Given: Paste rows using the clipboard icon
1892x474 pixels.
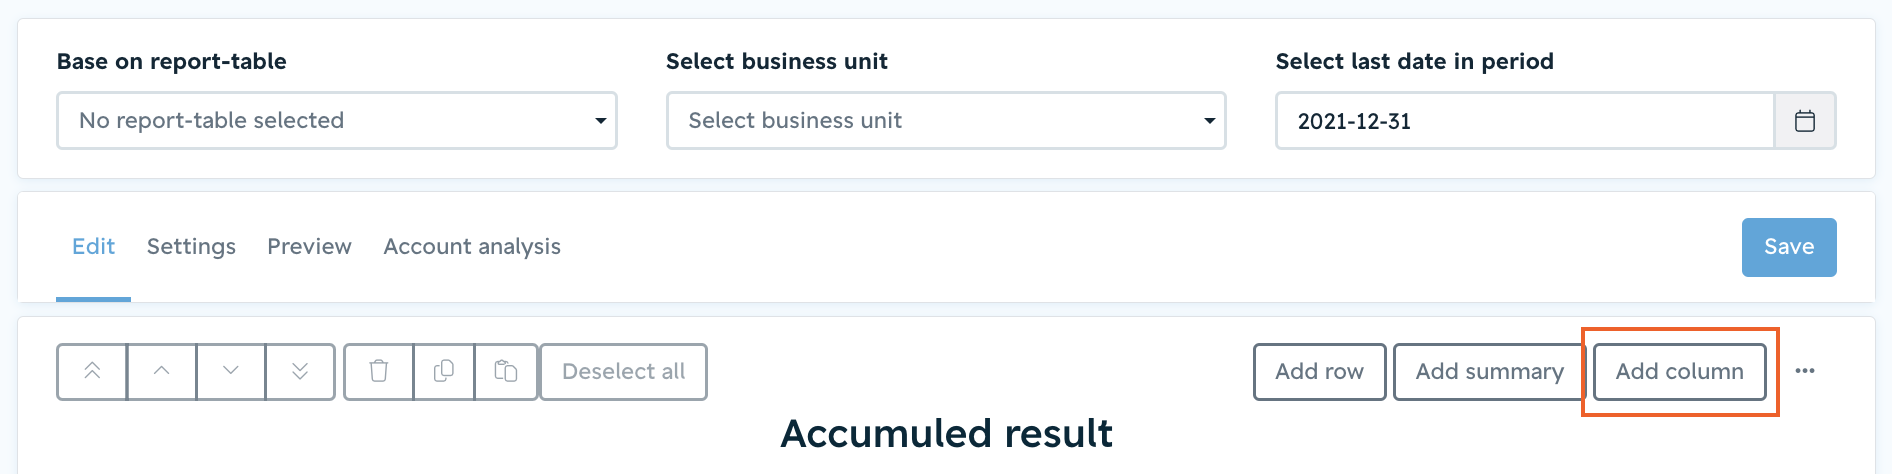Looking at the screenshot, I should [506, 372].
